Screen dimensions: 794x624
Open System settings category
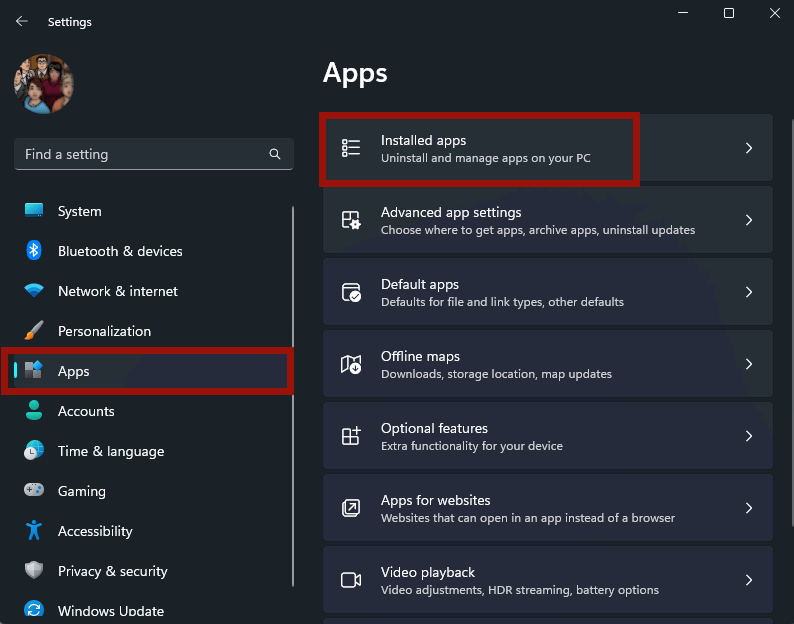coord(80,211)
